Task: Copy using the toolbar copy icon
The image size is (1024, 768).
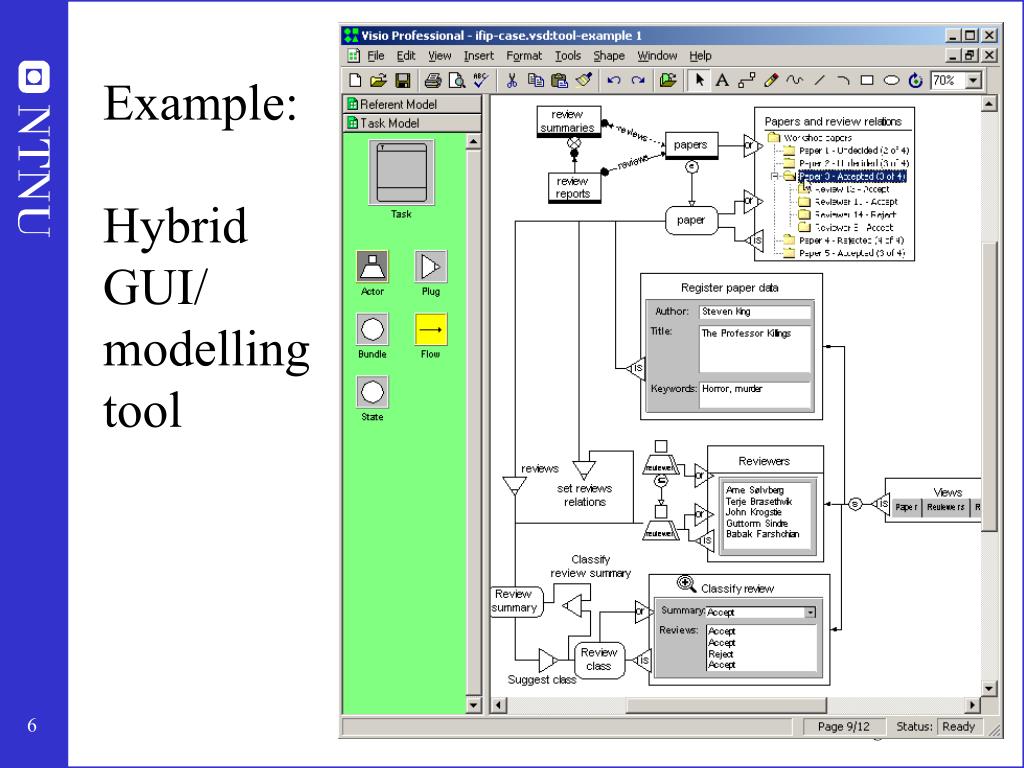Action: coord(536,80)
